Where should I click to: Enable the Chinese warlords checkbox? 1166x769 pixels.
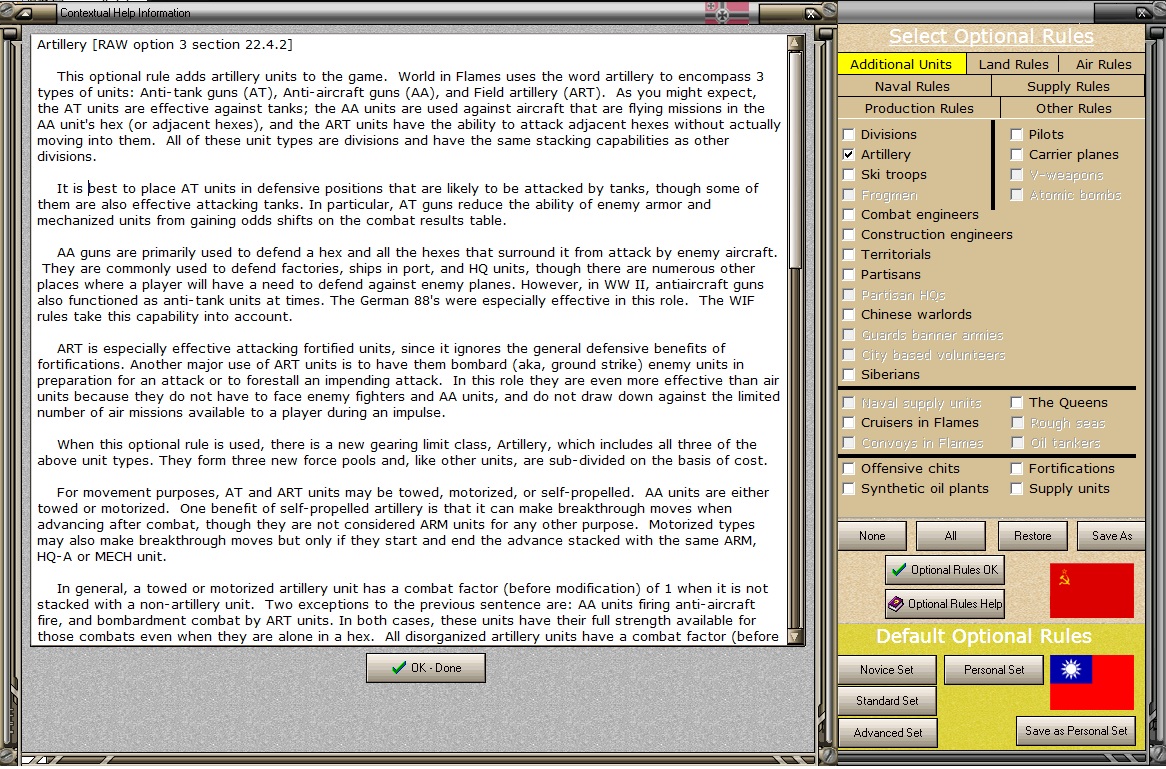[848, 315]
